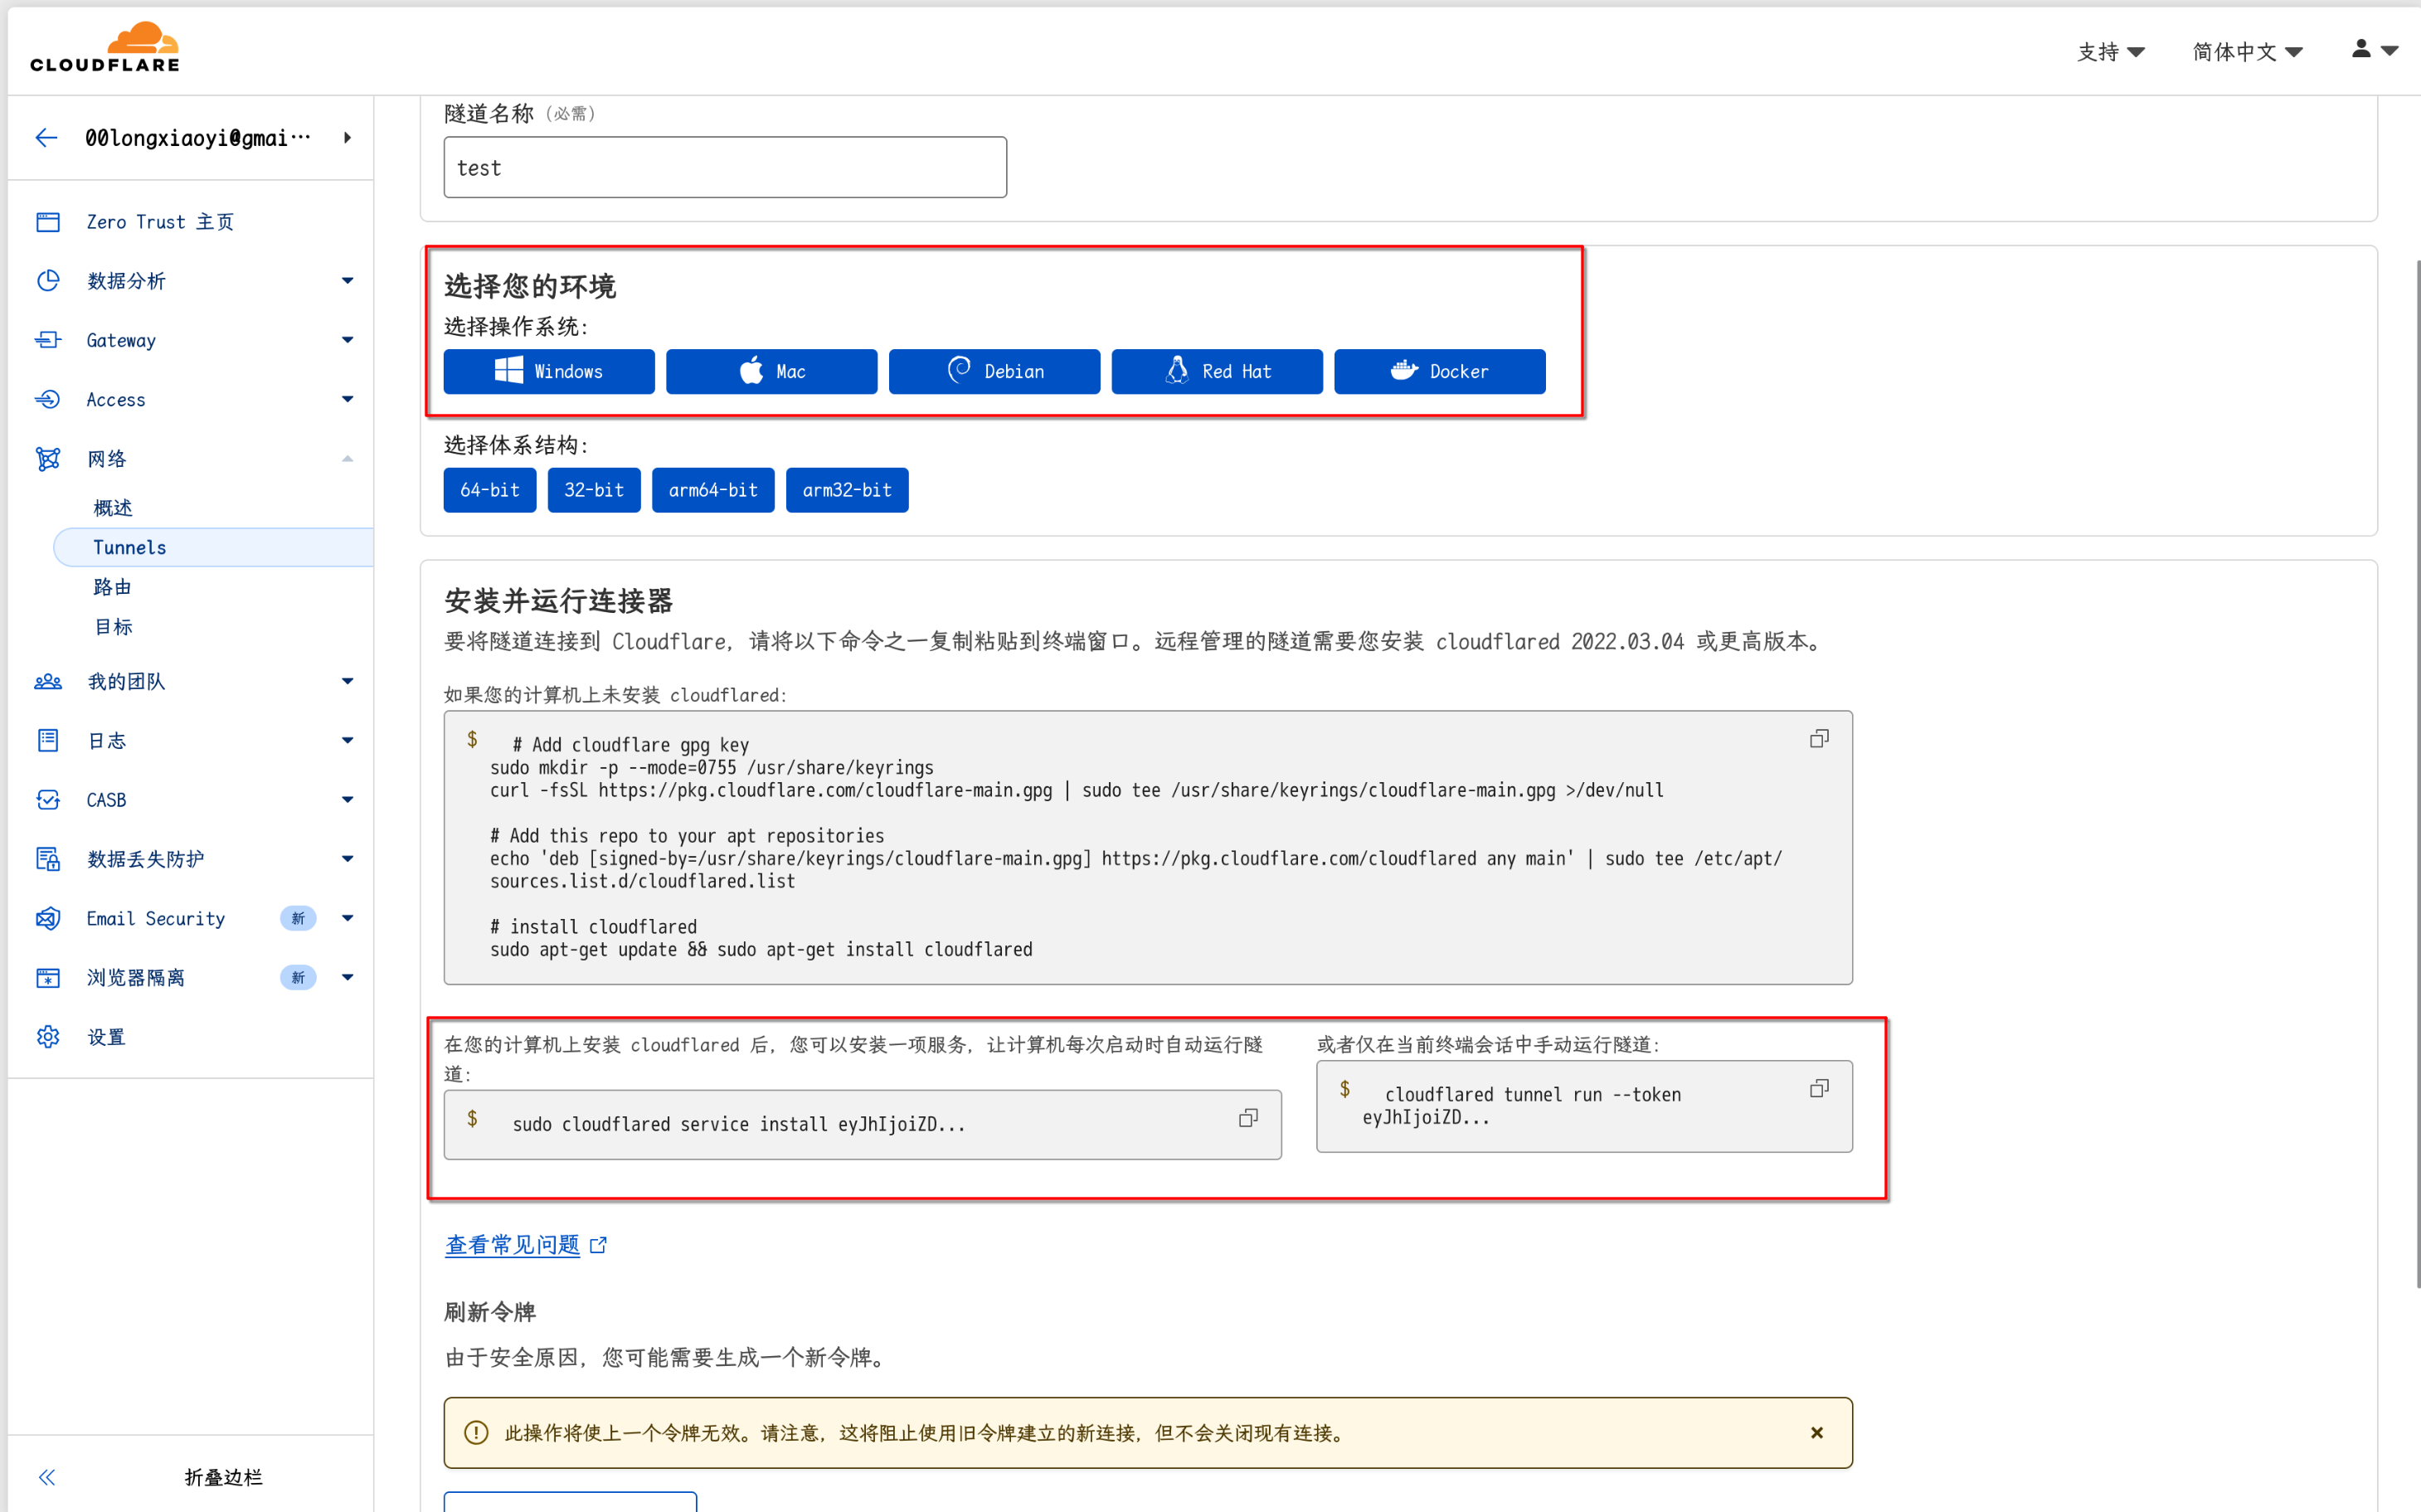Expand the 日志 menu arrow

tap(347, 740)
